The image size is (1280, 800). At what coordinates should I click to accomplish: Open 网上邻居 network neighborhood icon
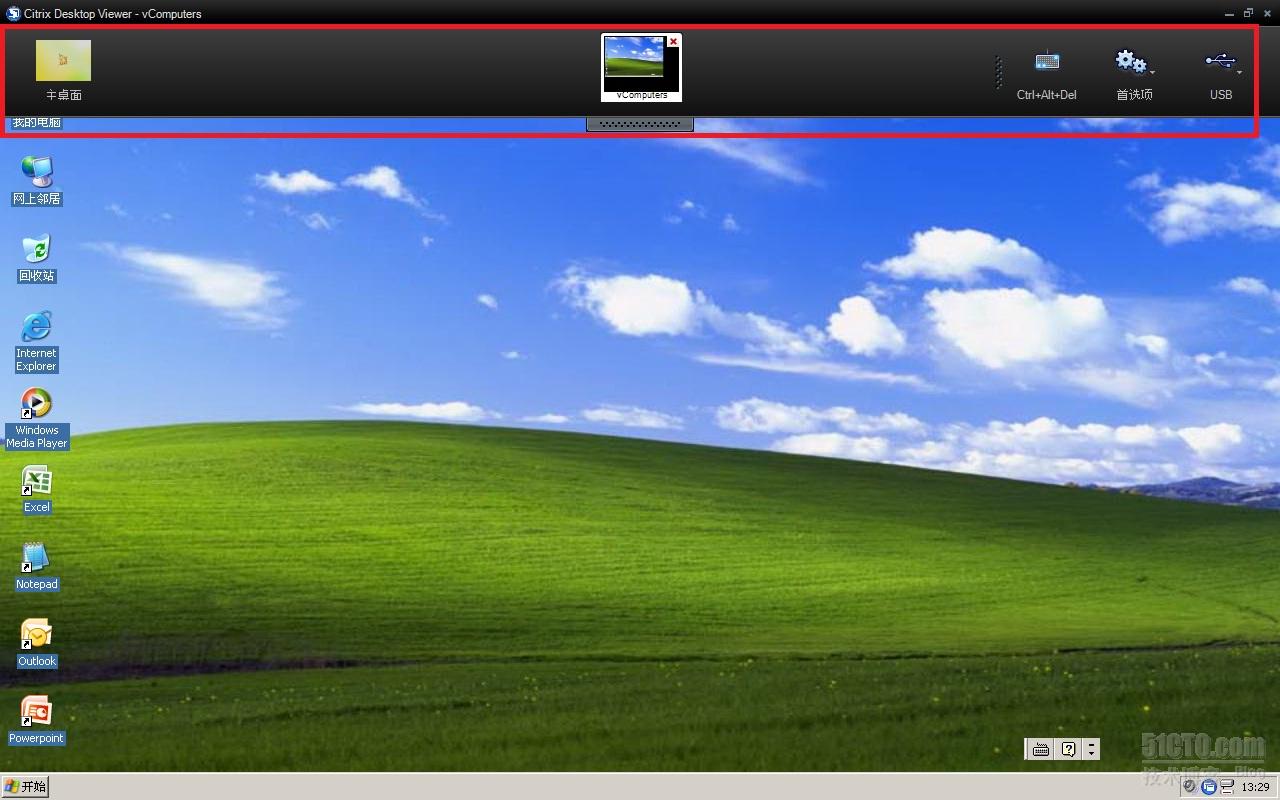pyautogui.click(x=37, y=181)
